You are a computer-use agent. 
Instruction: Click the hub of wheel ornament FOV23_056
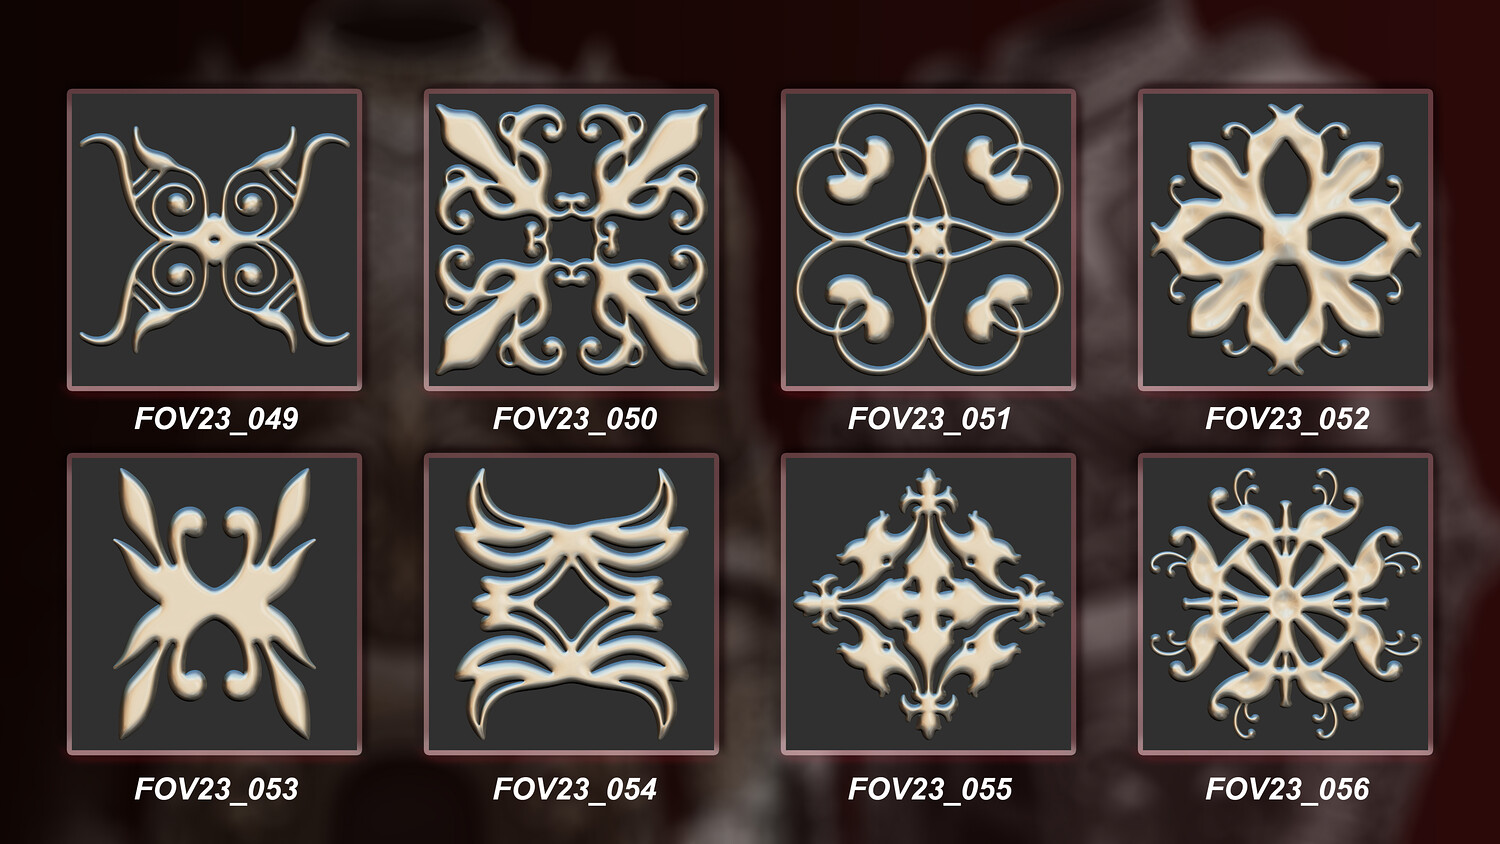point(1285,602)
